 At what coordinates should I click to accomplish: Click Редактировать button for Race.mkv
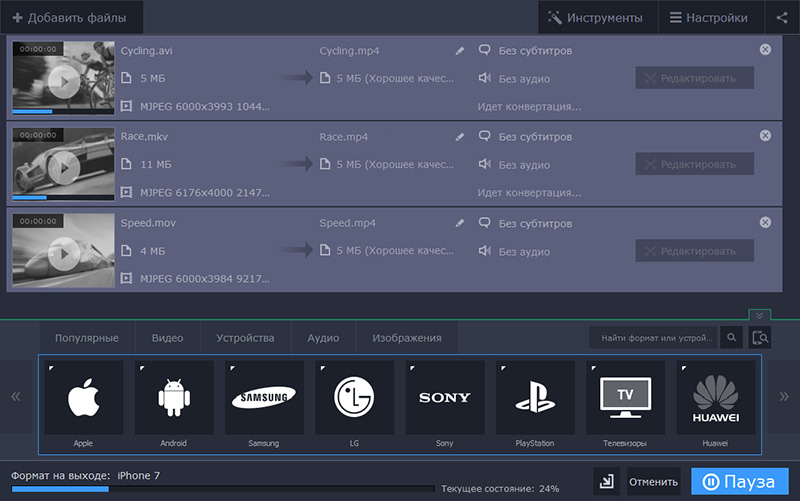click(x=694, y=164)
